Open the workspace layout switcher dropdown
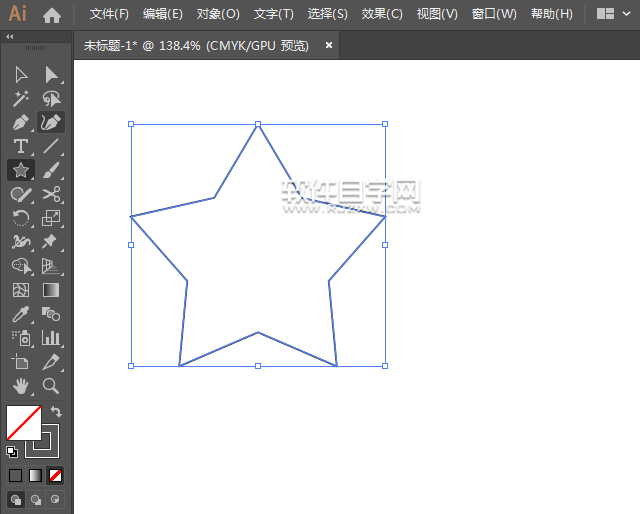The width and height of the screenshot is (640, 514). (614, 14)
